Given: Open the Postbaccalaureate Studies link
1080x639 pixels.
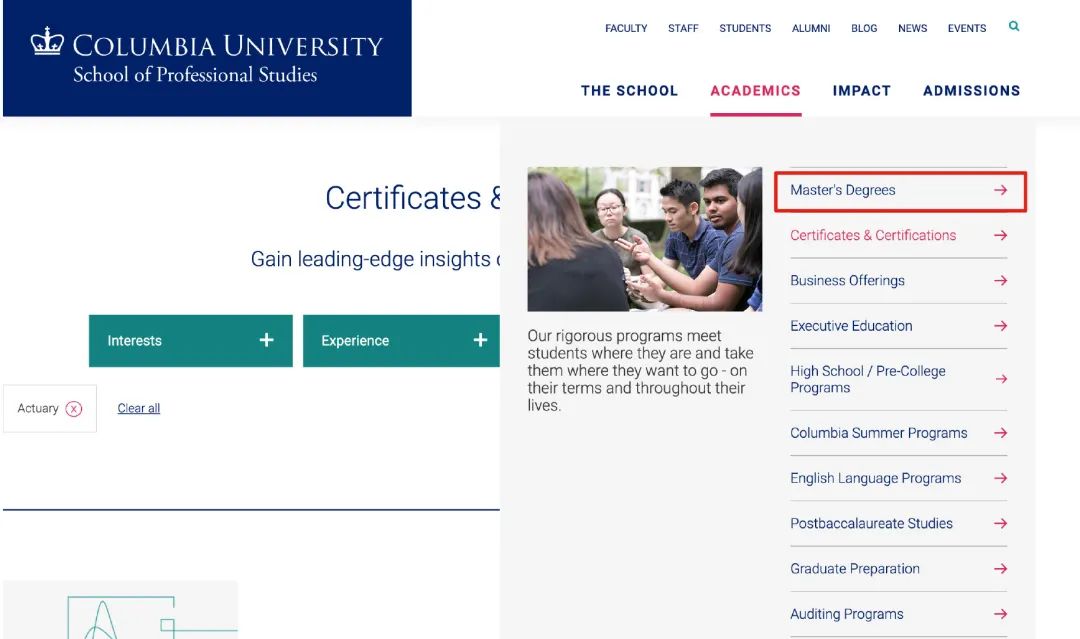Looking at the screenshot, I should (871, 524).
